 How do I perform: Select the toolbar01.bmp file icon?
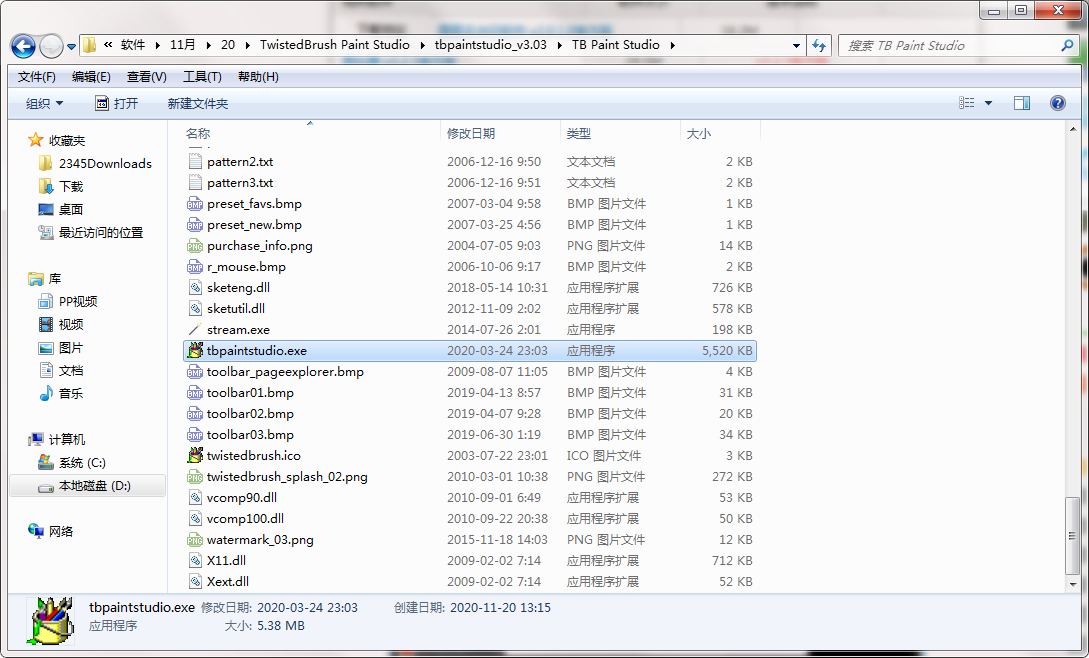(x=195, y=393)
